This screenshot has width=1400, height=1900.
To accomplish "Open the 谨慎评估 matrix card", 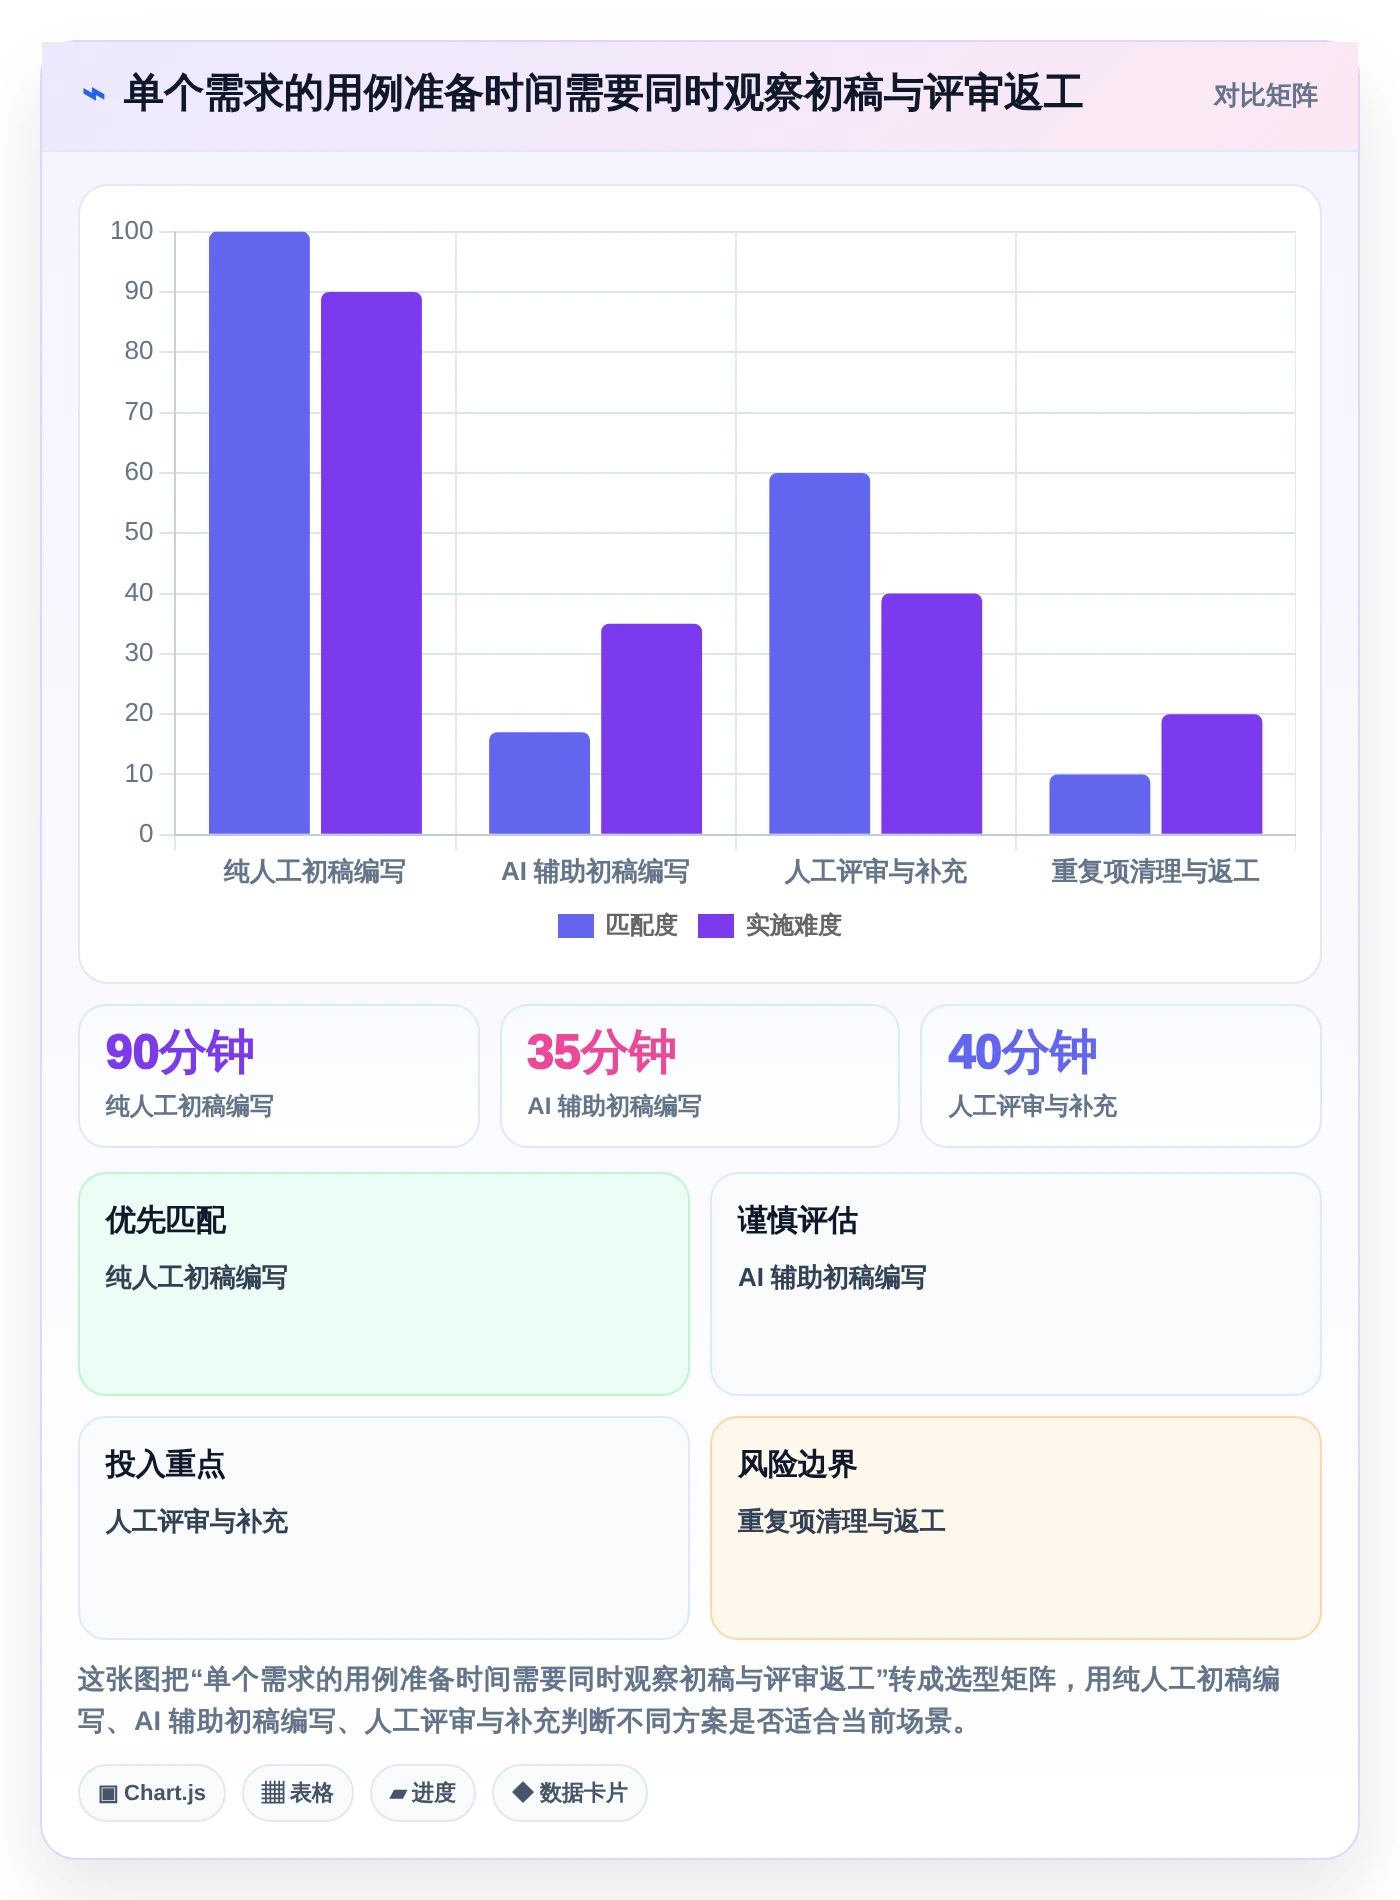I will [x=1016, y=1284].
